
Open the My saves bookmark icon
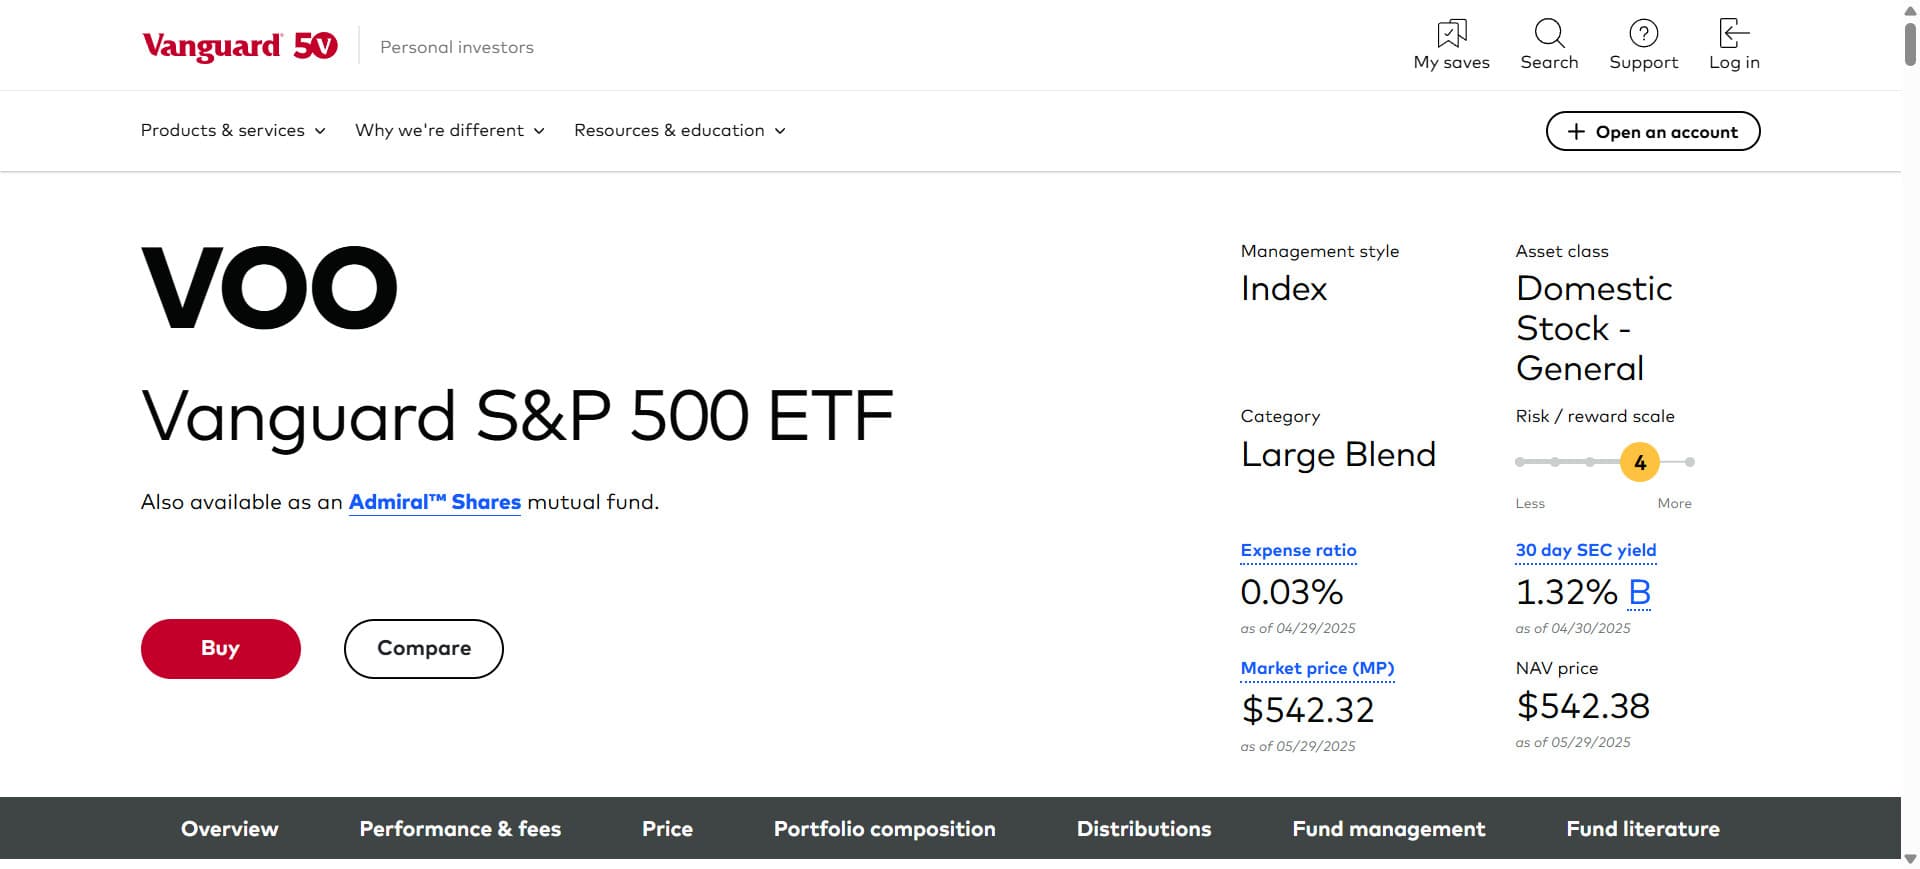click(x=1451, y=33)
